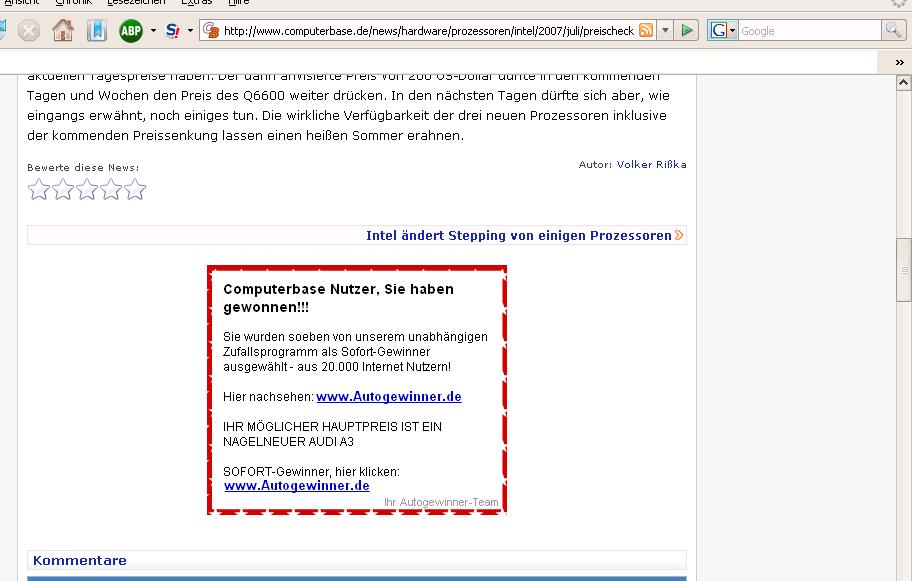Click the Google search input field
The image size is (917, 581).
click(810, 30)
